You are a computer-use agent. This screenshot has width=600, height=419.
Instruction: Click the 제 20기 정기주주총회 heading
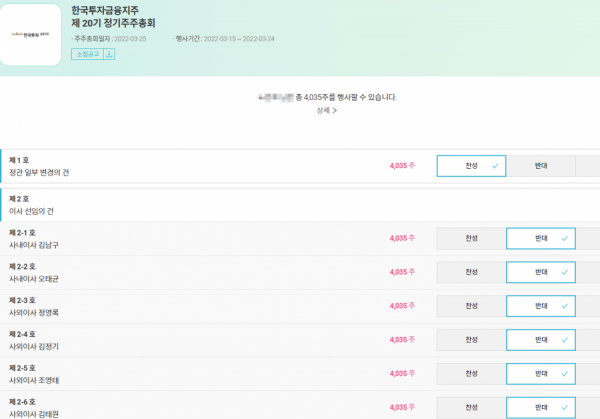[113, 23]
